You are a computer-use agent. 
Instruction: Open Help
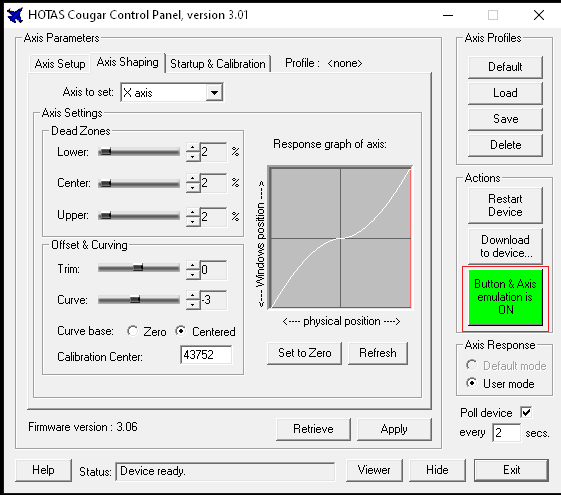43,470
